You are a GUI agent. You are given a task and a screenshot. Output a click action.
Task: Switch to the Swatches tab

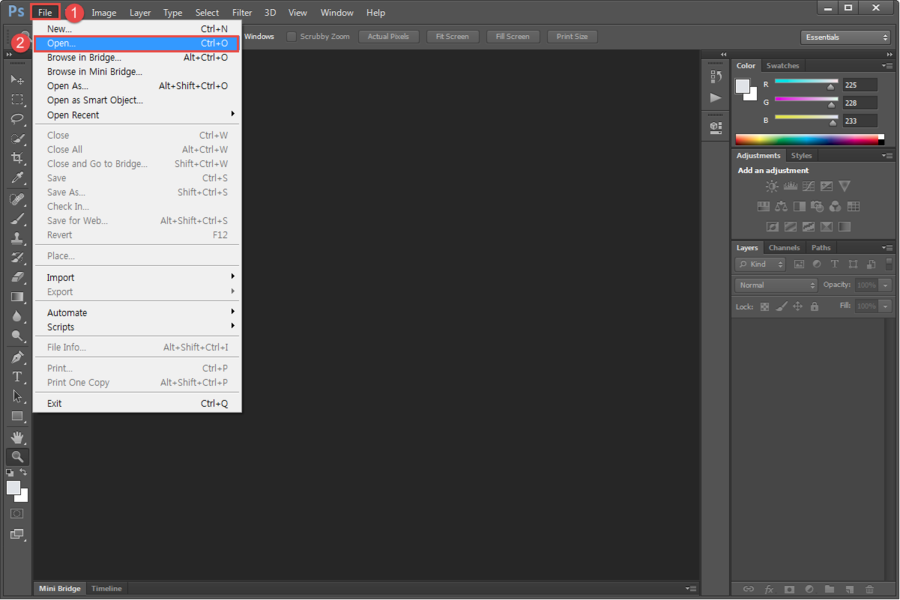point(782,66)
